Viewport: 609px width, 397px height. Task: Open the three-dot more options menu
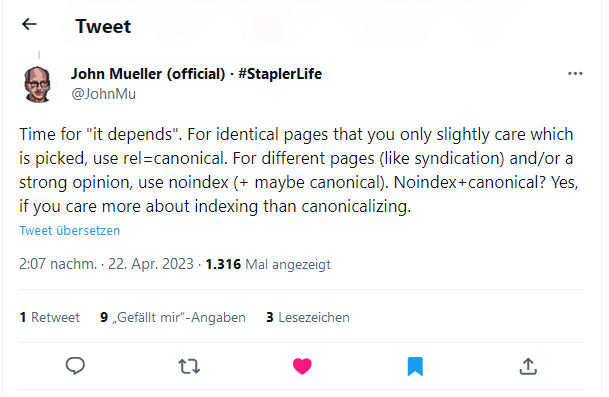pyautogui.click(x=575, y=73)
